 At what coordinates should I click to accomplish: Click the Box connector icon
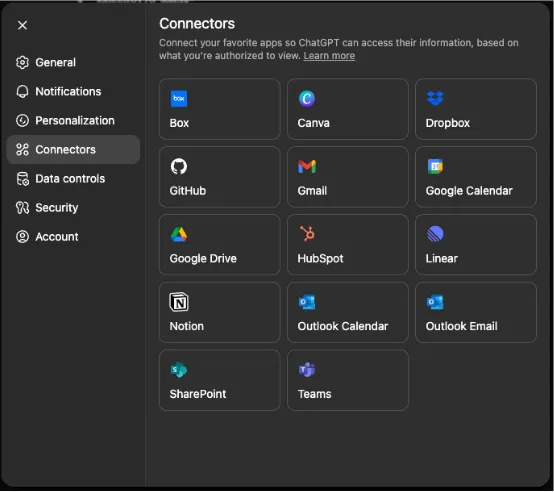(179, 99)
